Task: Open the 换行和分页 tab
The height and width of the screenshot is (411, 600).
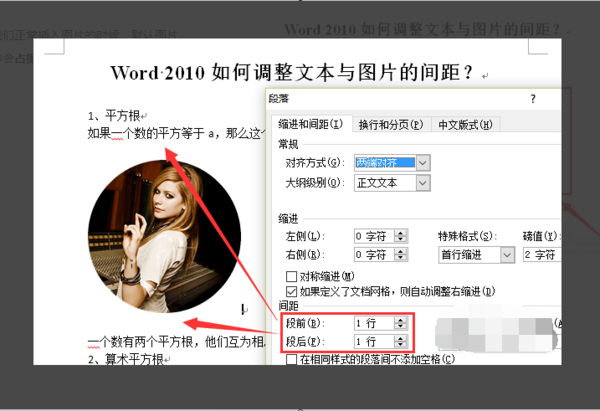Action: coord(391,125)
